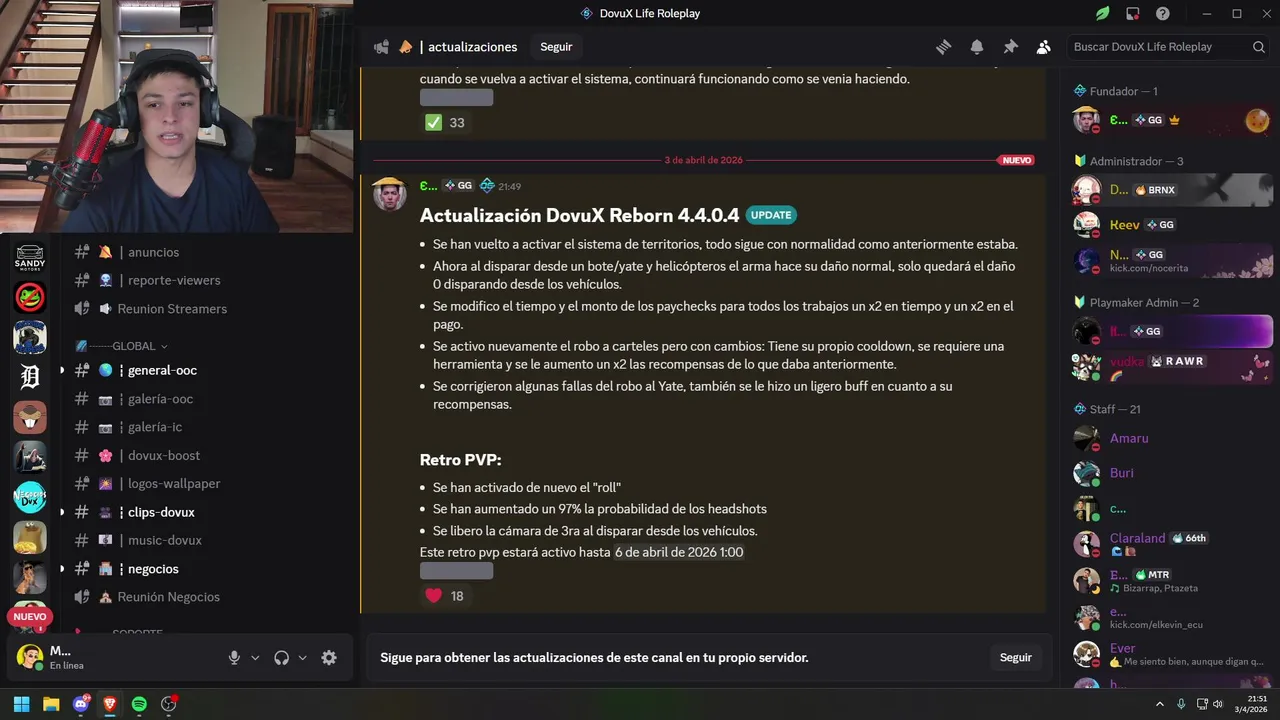This screenshot has width=1280, height=720.
Task: Open staff member Buri
Action: [x=1172, y=473]
